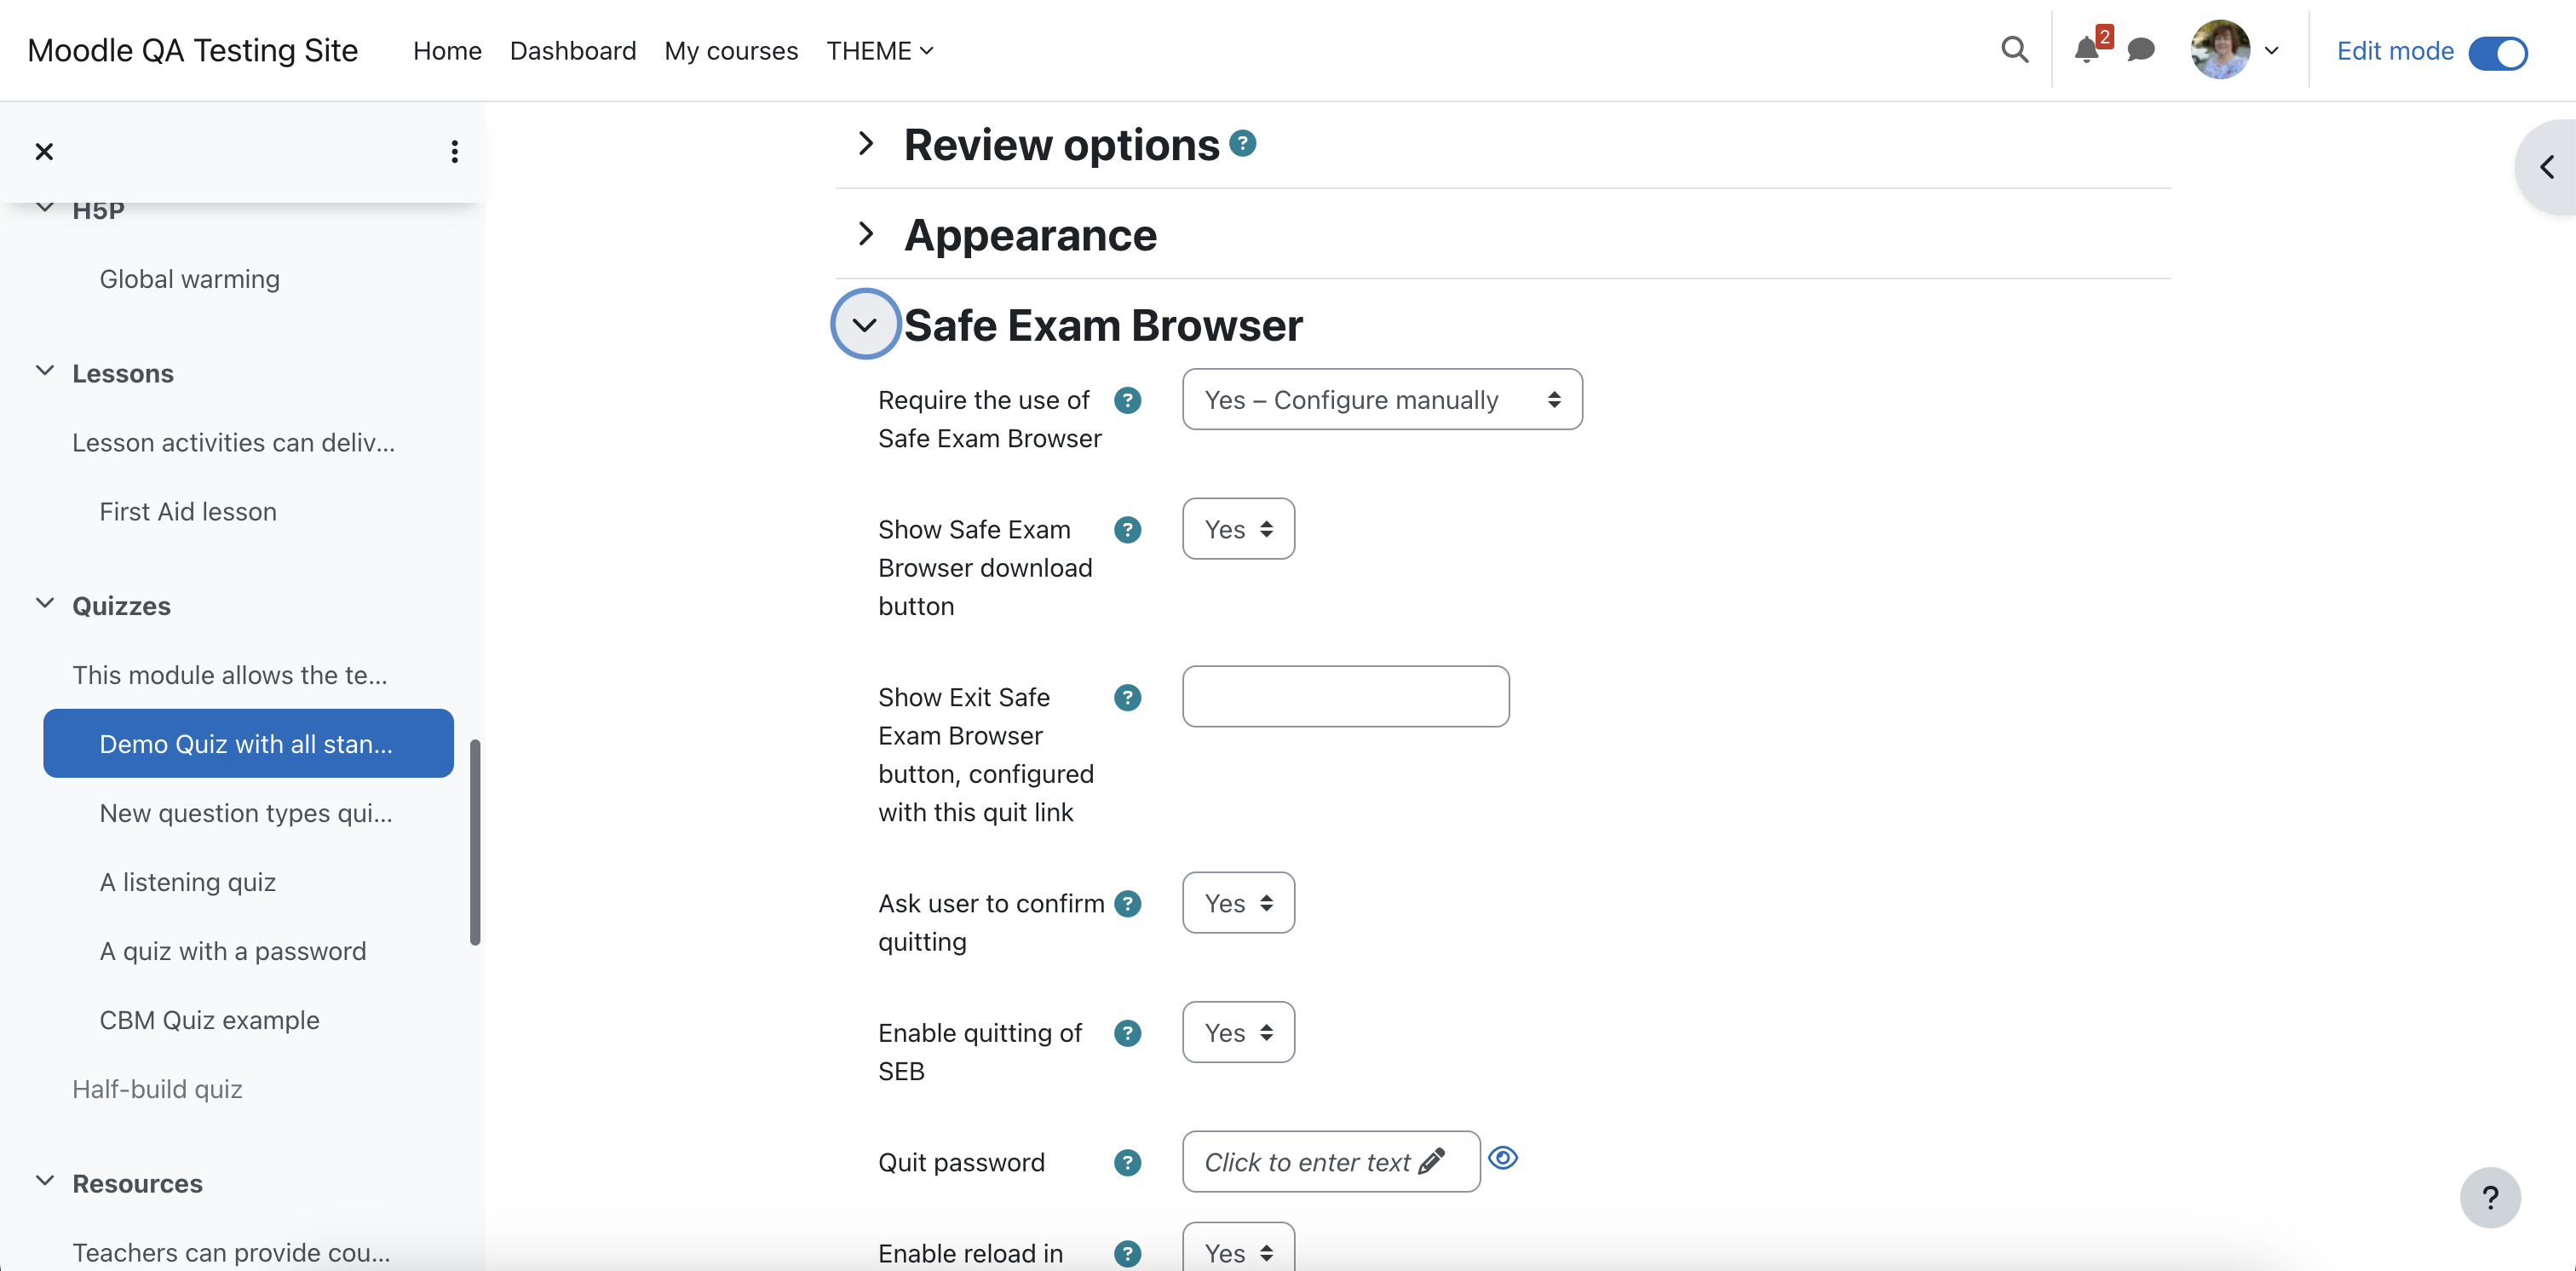Open help for Require the use of Safe Exam Browser
Screen dimensions: 2576x1271
pos(1127,400)
